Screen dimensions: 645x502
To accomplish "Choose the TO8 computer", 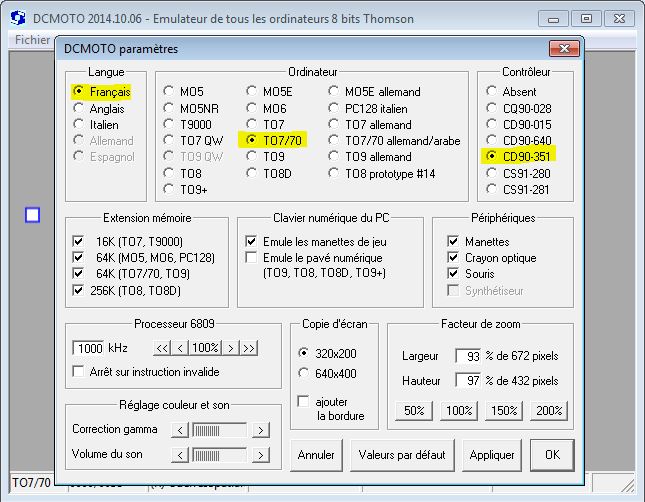I will tap(182, 174).
